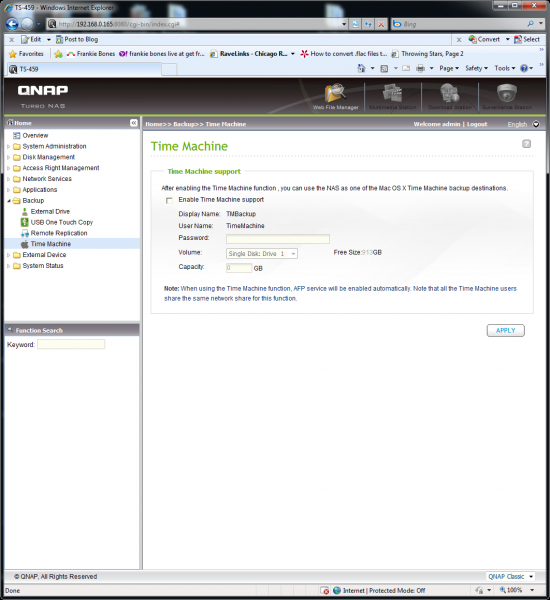Open the Volume dropdown
550x600 pixels.
(262, 253)
